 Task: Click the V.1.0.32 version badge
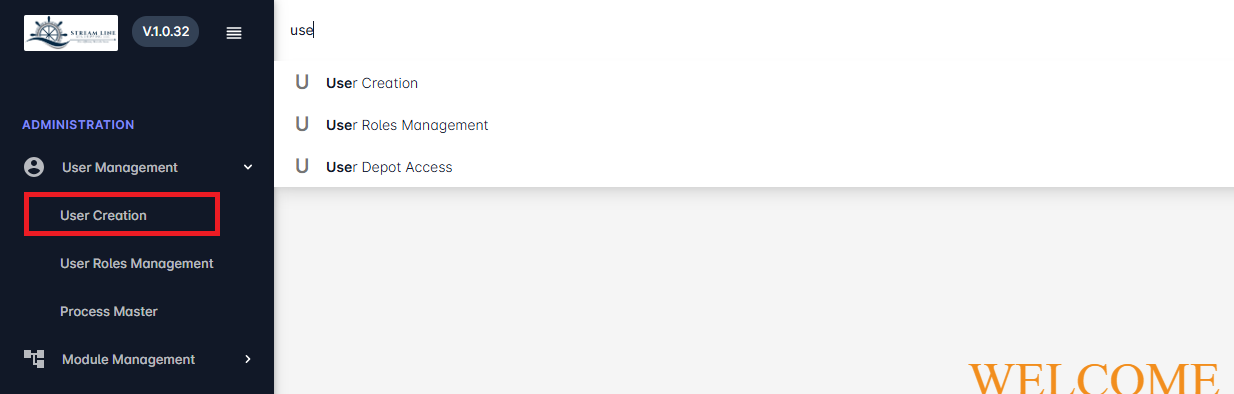point(166,32)
